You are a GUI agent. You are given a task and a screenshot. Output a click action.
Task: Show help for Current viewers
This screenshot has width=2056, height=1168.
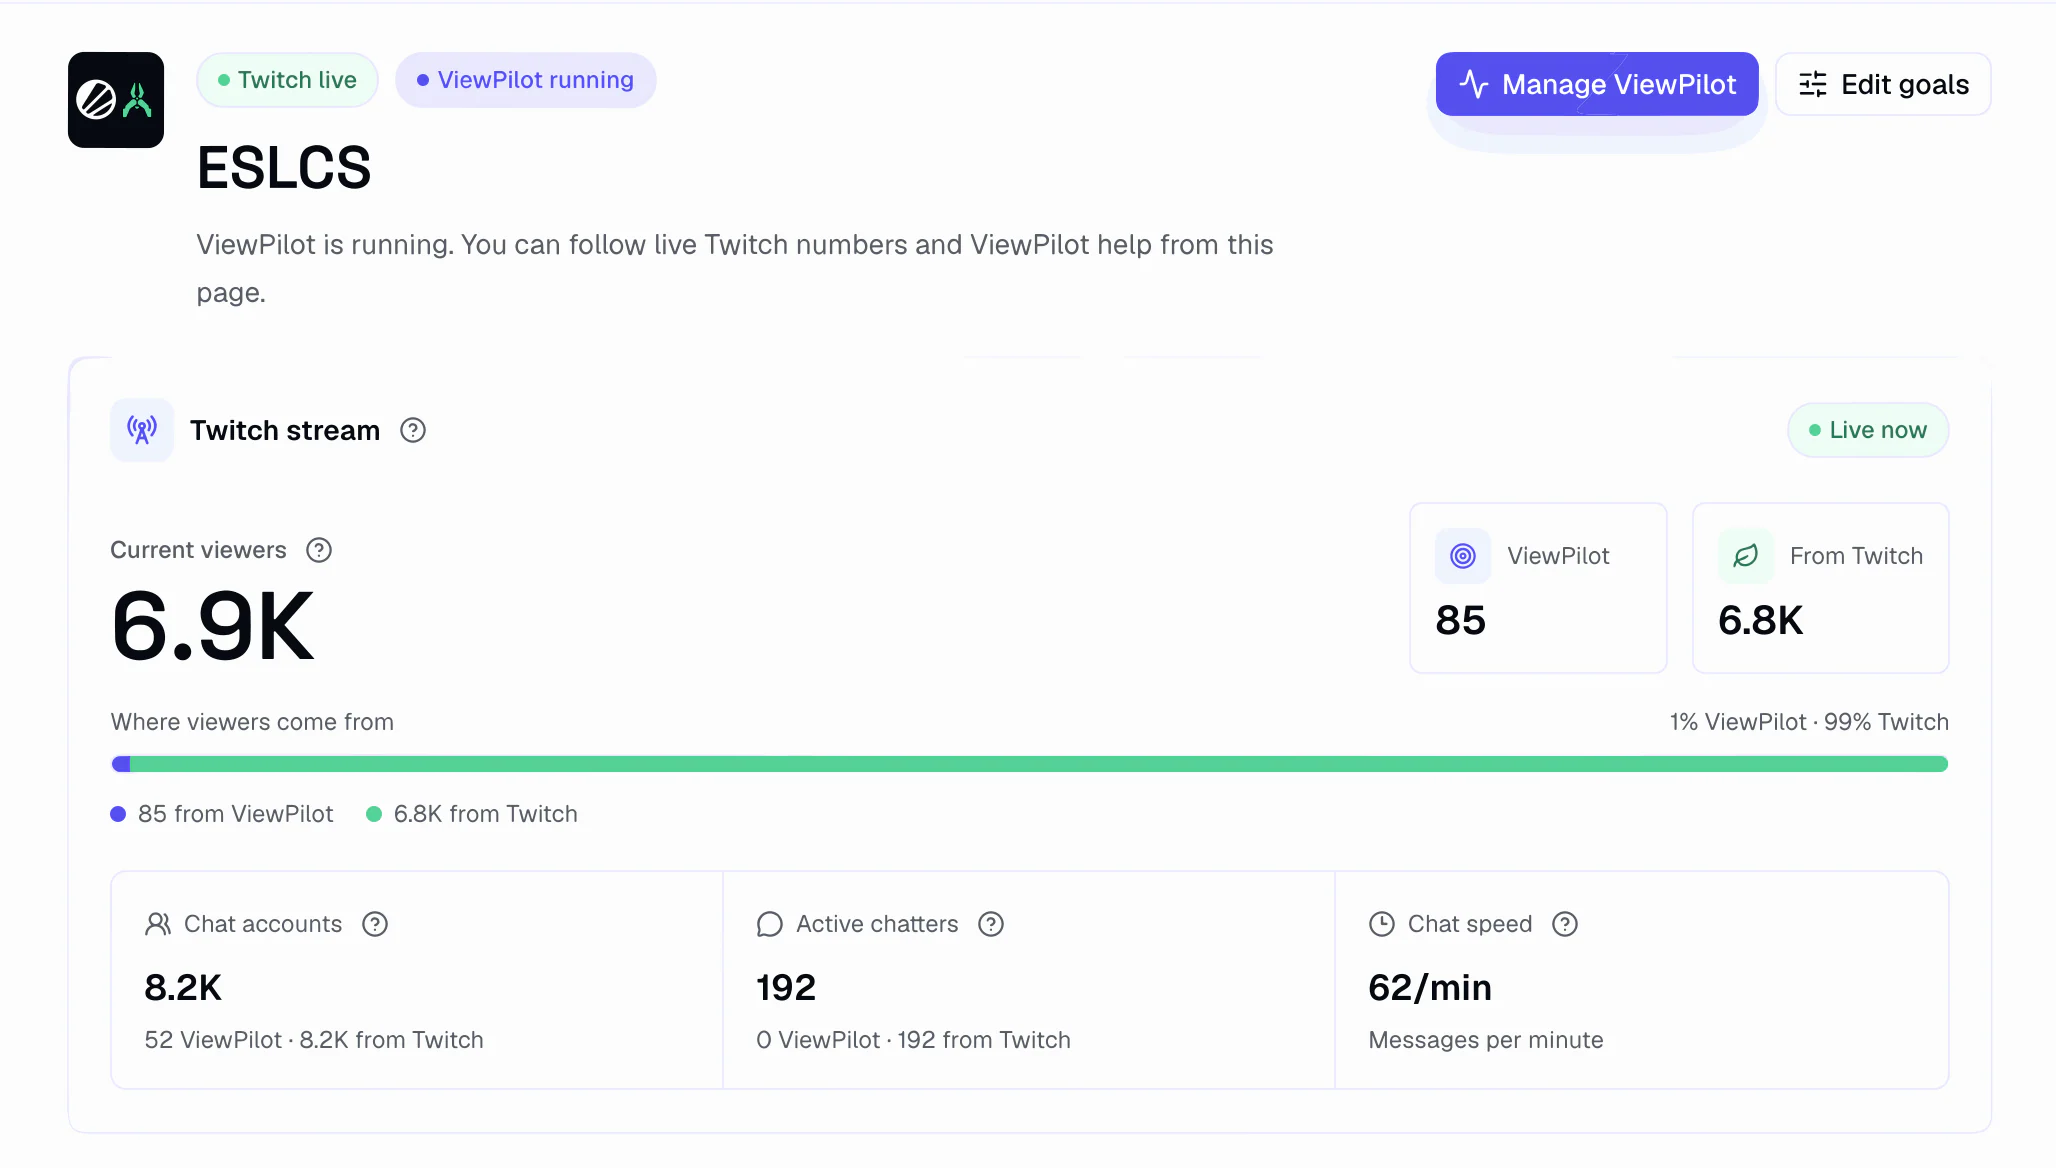pyautogui.click(x=319, y=550)
